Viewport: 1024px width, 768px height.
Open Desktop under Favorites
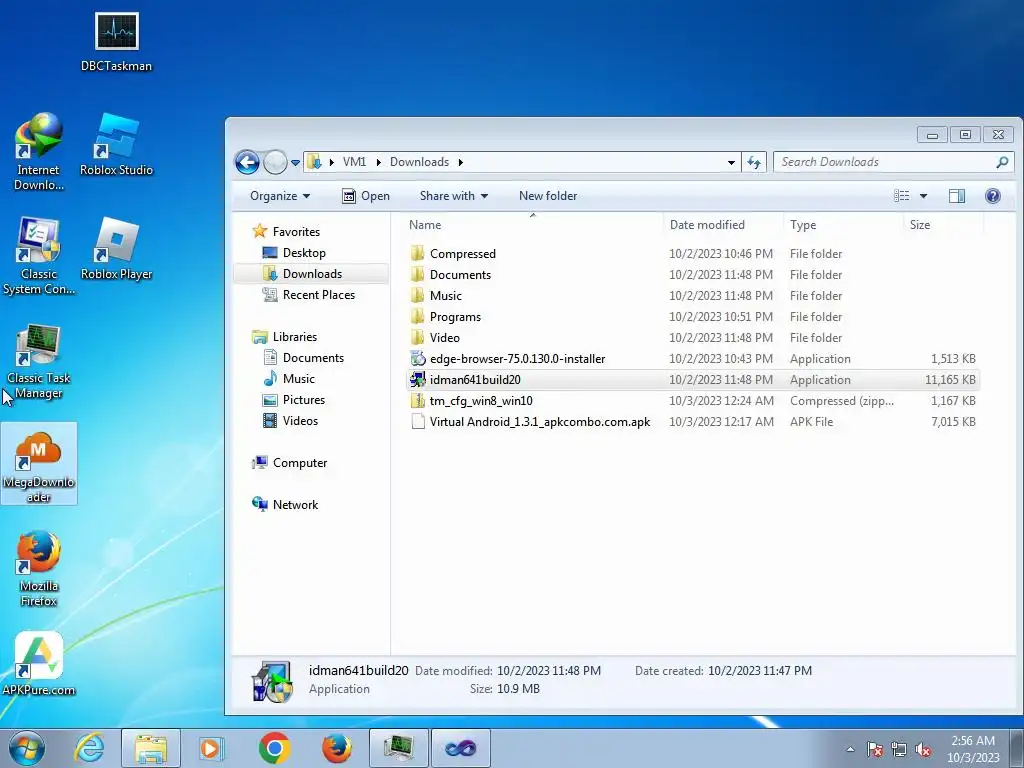[304, 253]
